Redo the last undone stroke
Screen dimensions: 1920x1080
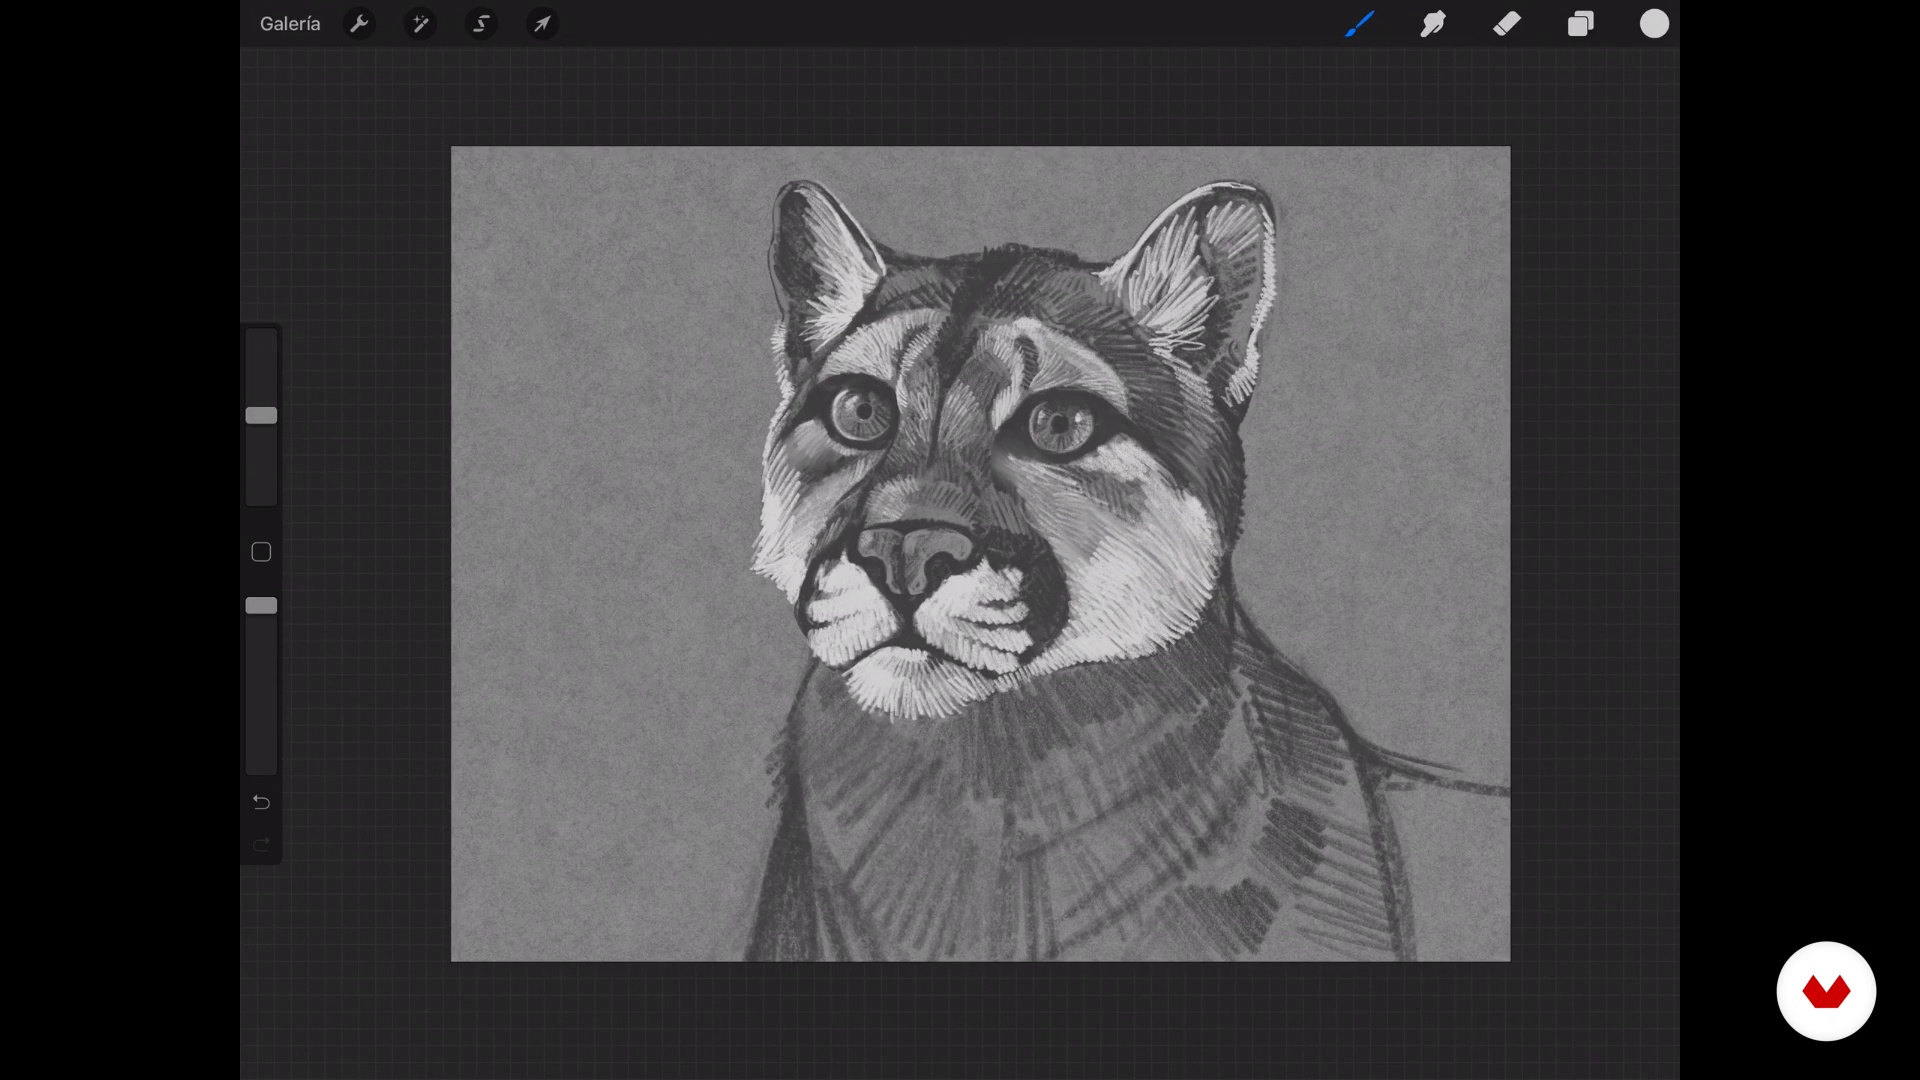(261, 845)
